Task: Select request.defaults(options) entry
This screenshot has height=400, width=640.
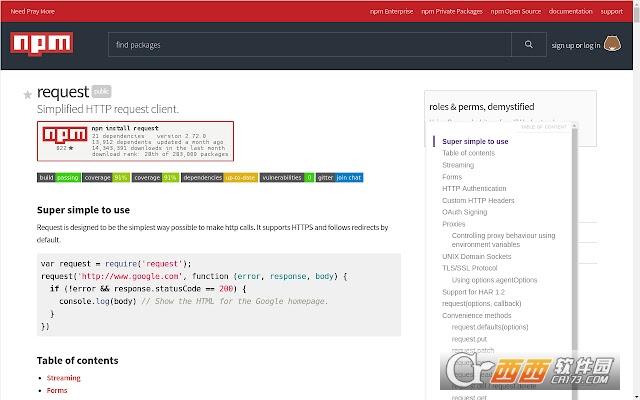Action: coord(490,327)
